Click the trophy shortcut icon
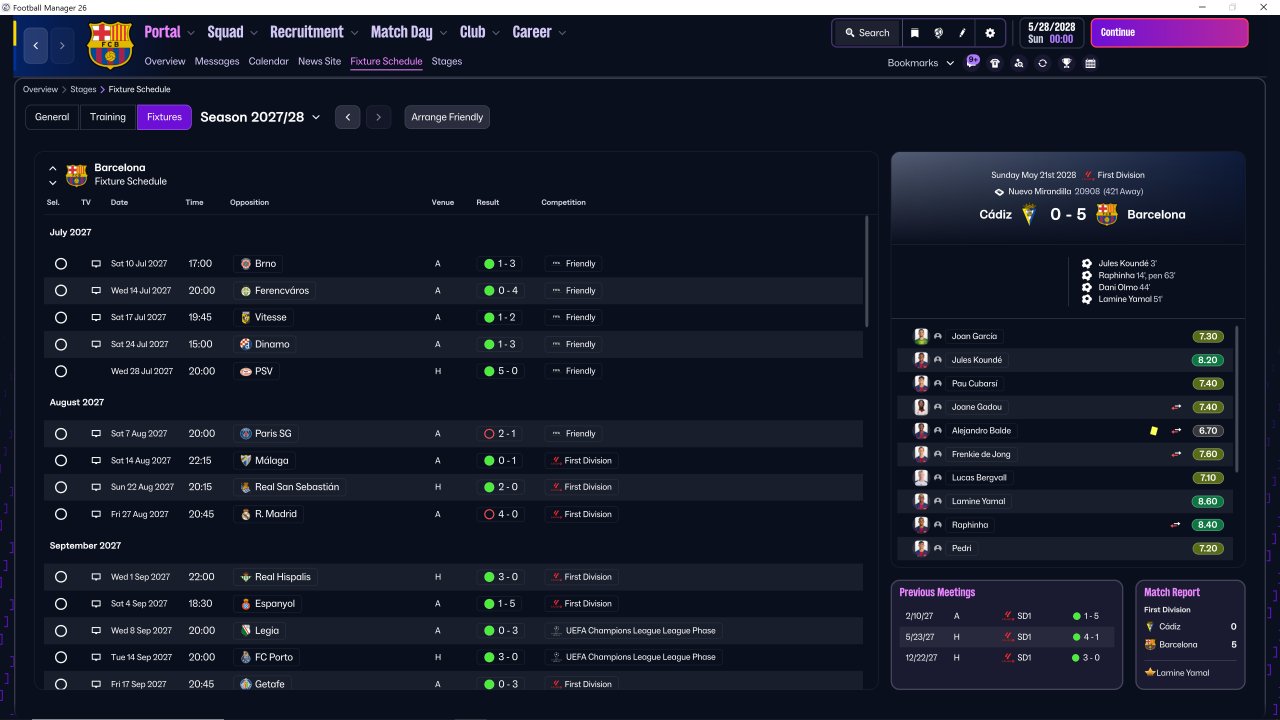1280x720 pixels. [1067, 63]
